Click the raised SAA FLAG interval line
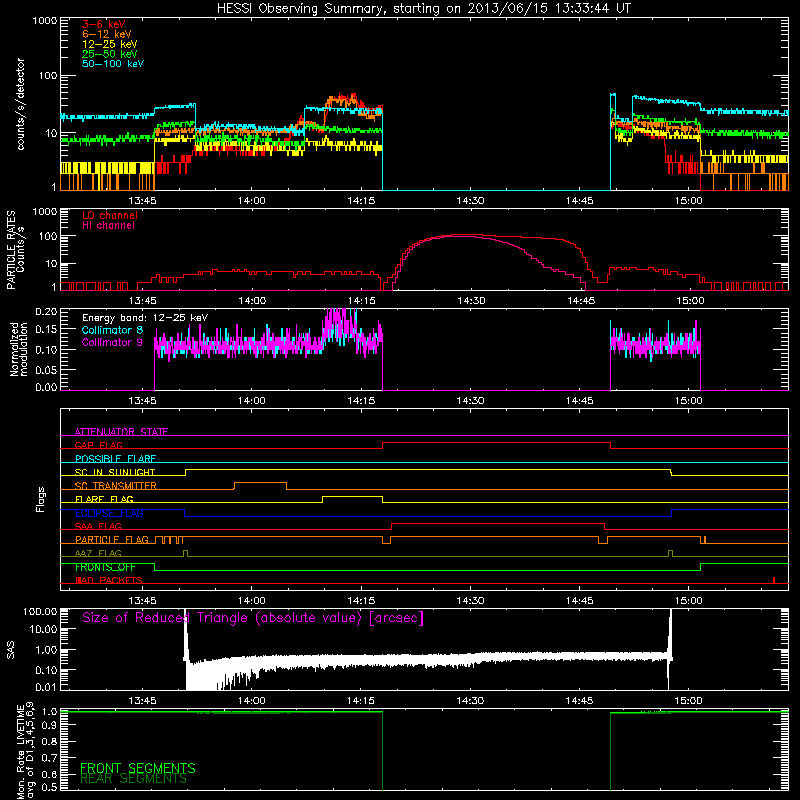 point(498,524)
